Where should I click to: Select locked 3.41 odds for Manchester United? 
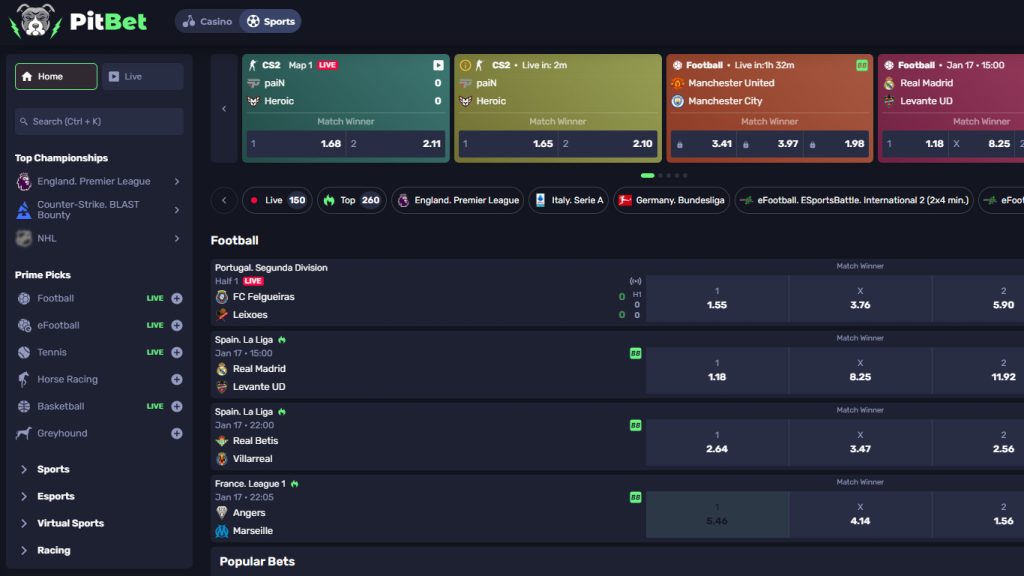pyautogui.click(x=704, y=144)
